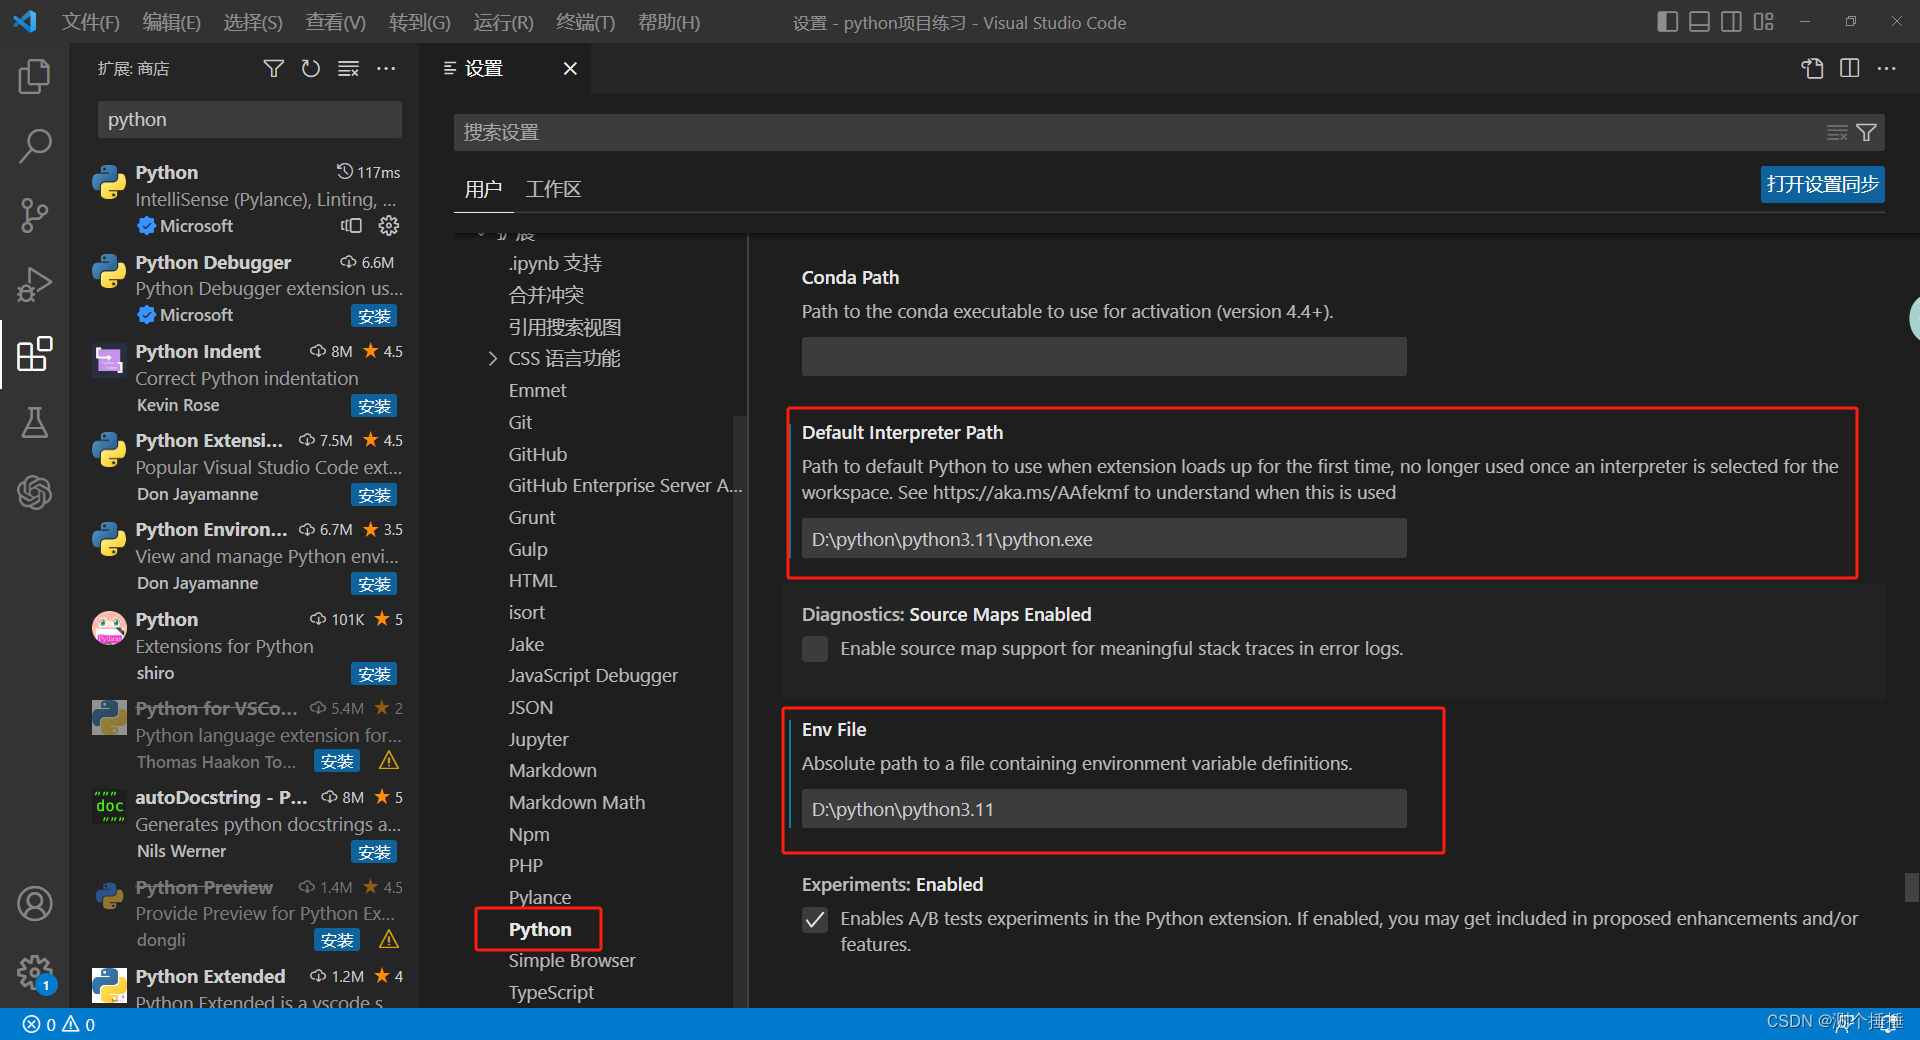This screenshot has width=1920, height=1040.
Task: Open editor more actions ellipsis
Action: click(x=1887, y=68)
